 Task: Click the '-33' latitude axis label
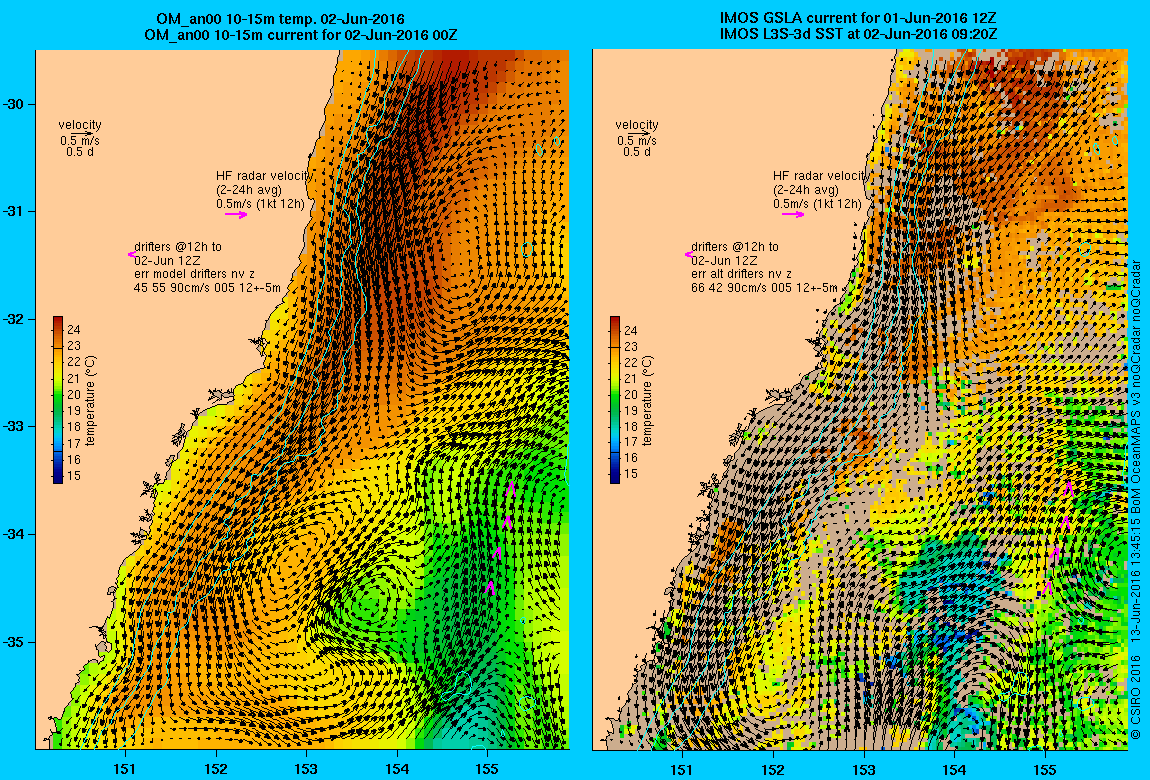click(x=12, y=427)
